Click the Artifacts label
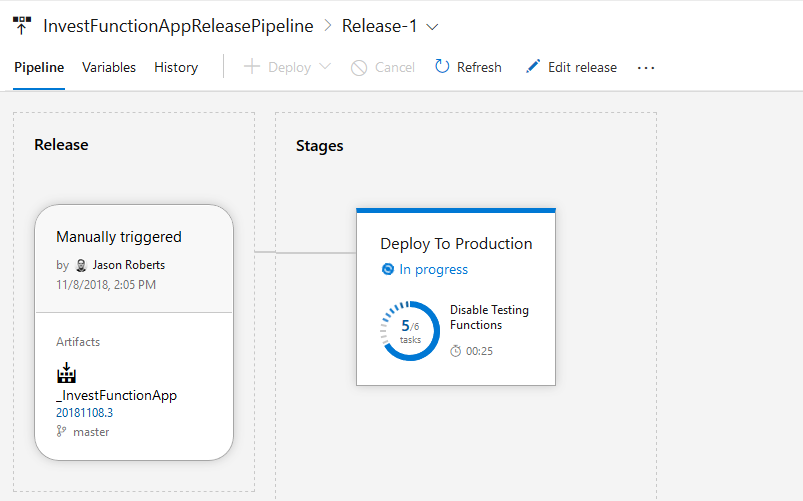 78,342
